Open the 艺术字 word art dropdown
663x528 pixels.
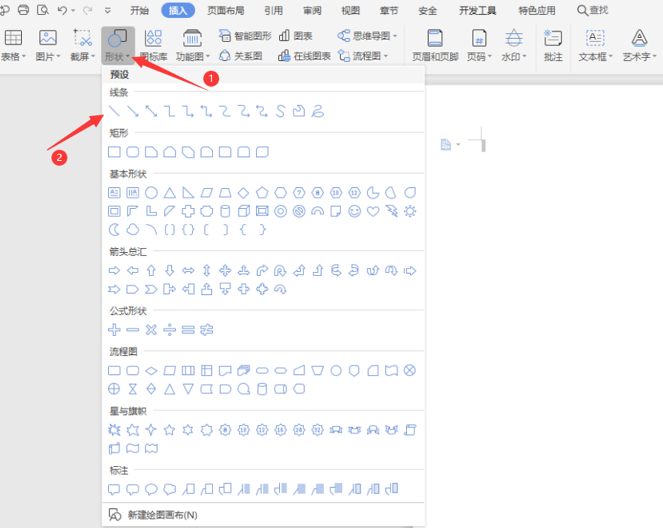click(639, 45)
